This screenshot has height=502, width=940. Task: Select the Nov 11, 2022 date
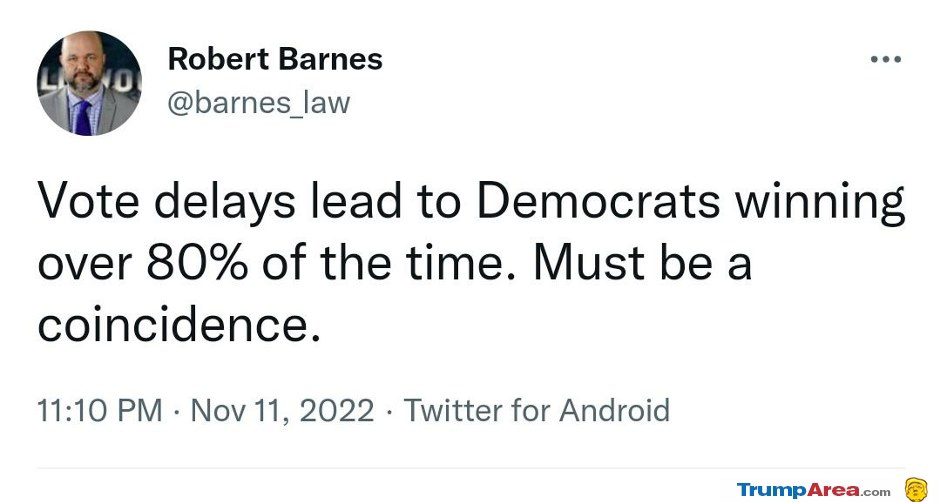282,411
